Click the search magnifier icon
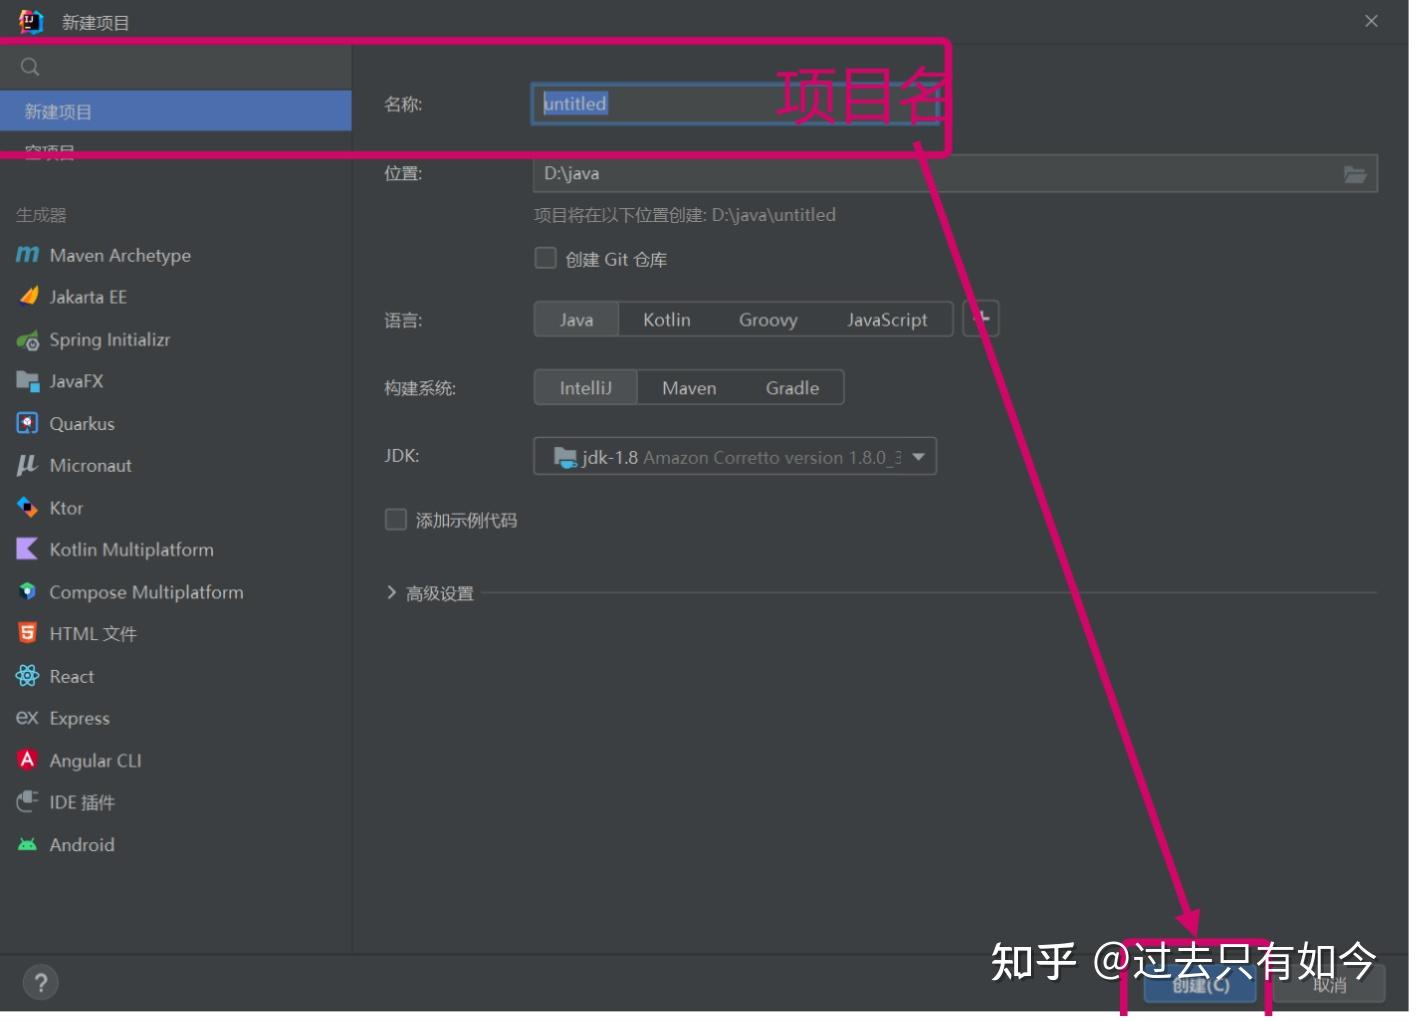Viewport: 1416px width, 1021px height. [30, 67]
